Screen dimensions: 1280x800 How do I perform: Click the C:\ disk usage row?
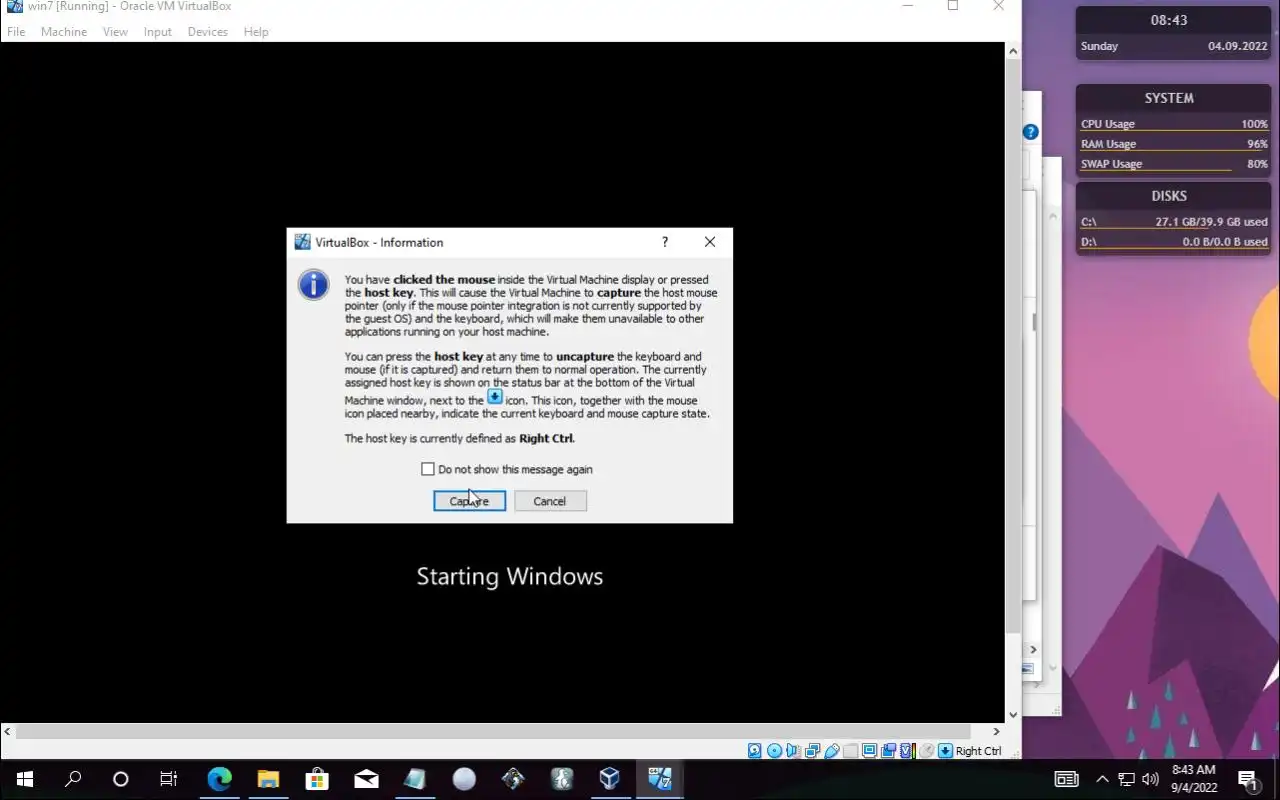pyautogui.click(x=1174, y=222)
